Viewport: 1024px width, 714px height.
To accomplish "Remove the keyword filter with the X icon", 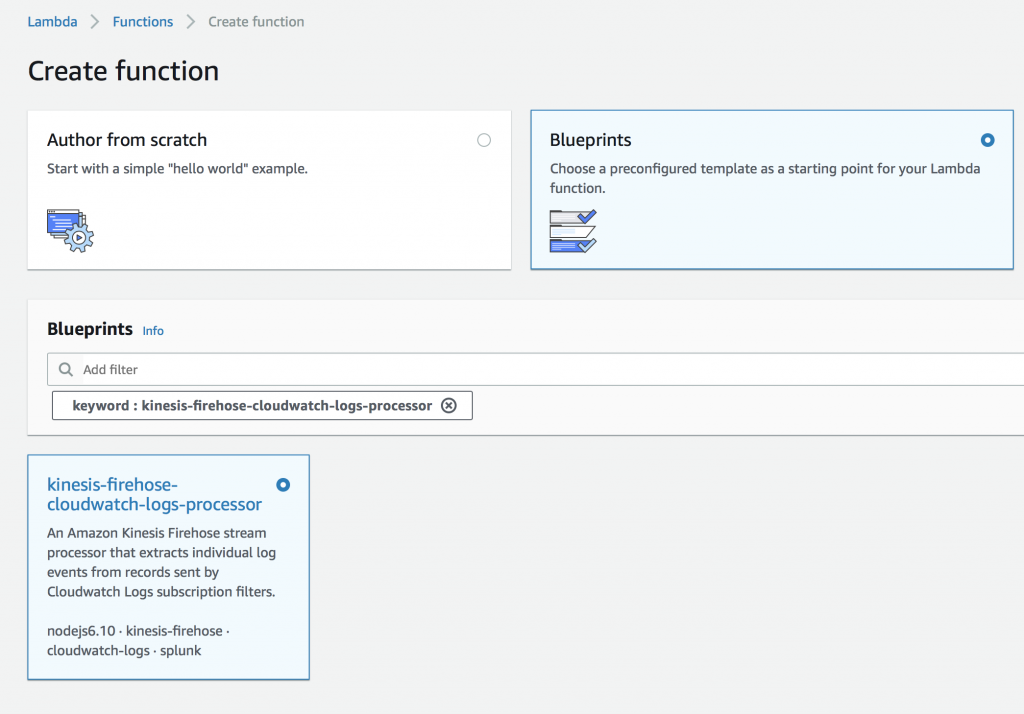I will tap(449, 405).
